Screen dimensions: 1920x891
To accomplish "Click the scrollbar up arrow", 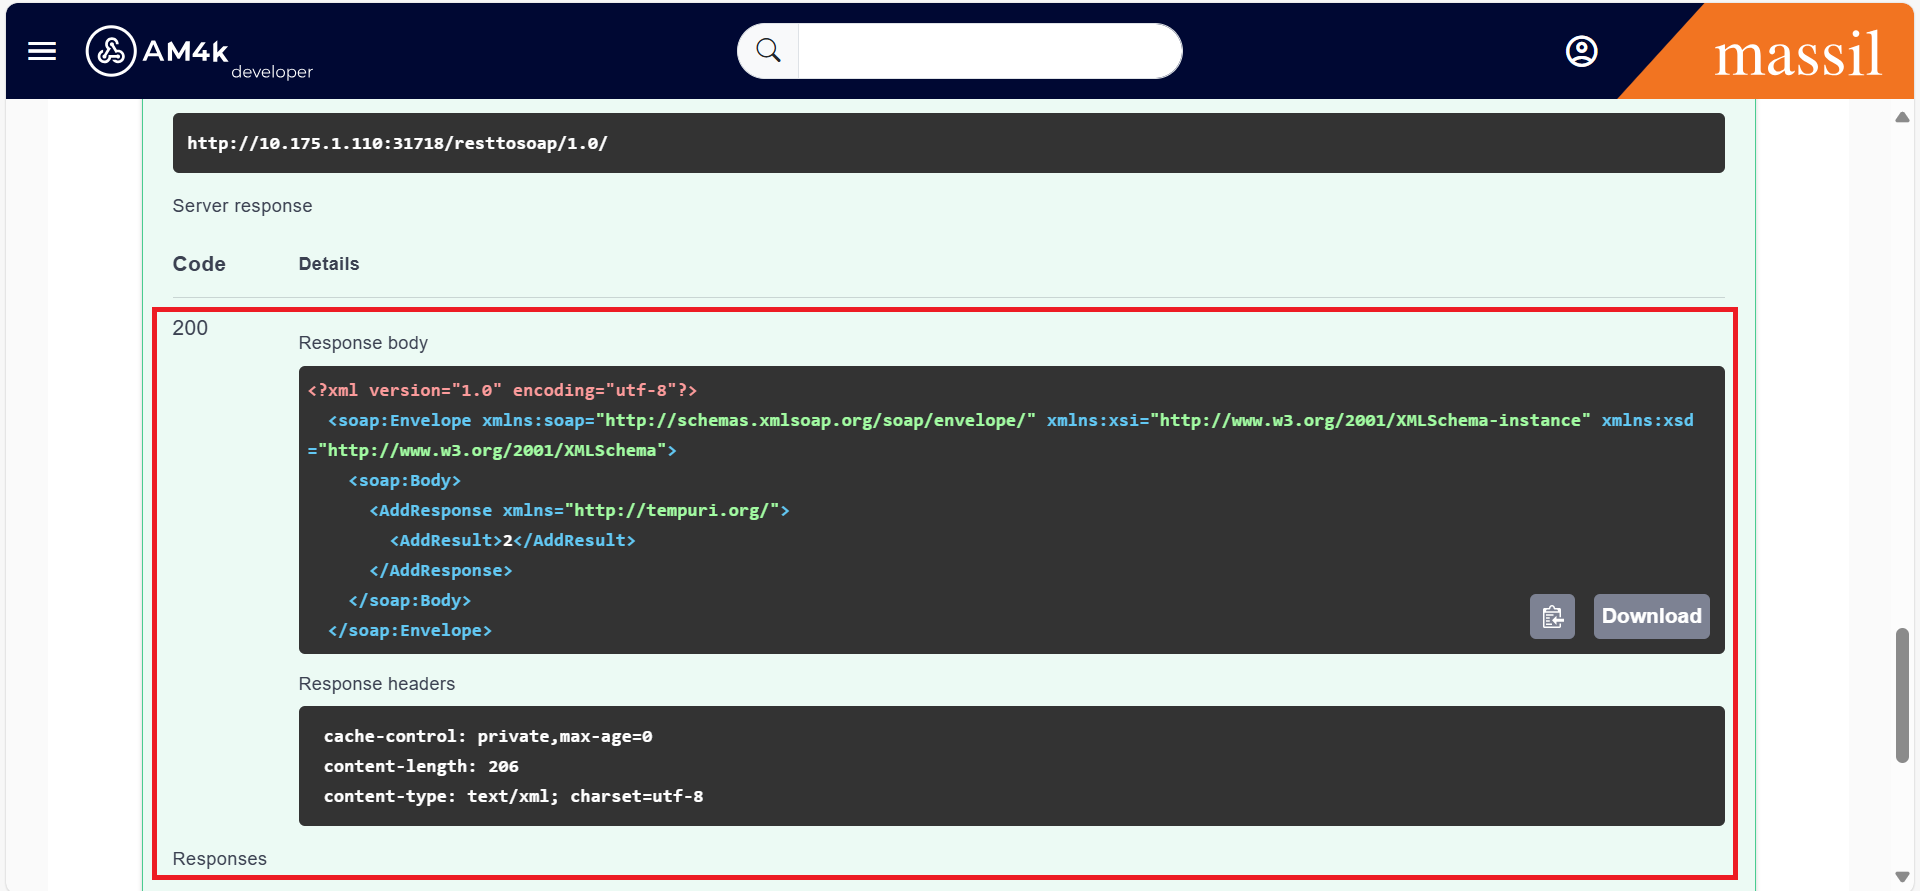I will (1902, 118).
